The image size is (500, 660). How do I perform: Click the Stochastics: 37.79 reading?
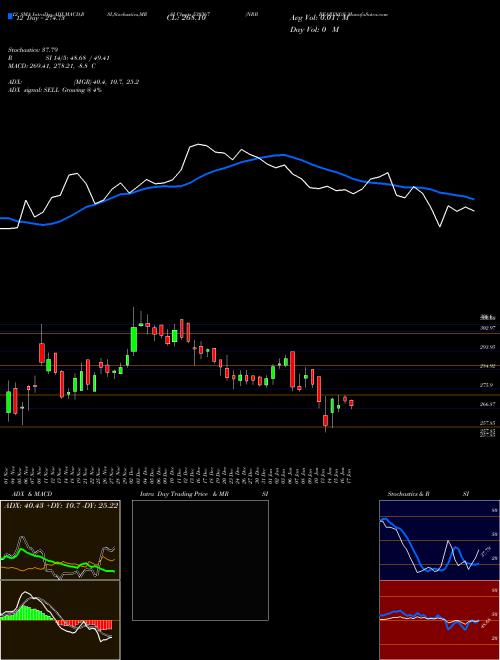tap(32, 50)
